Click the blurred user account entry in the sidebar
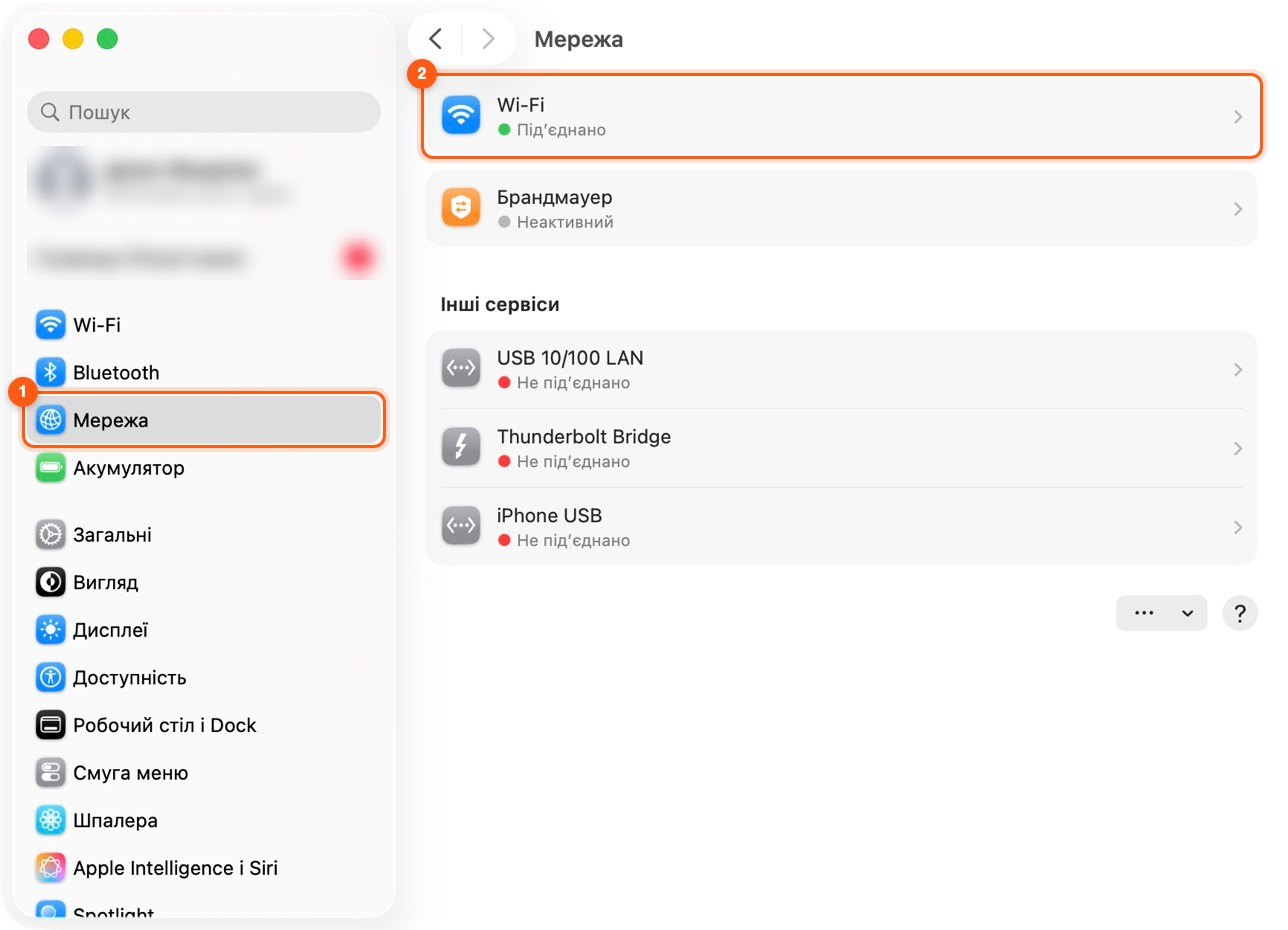The height and width of the screenshot is (930, 1288). click(204, 180)
